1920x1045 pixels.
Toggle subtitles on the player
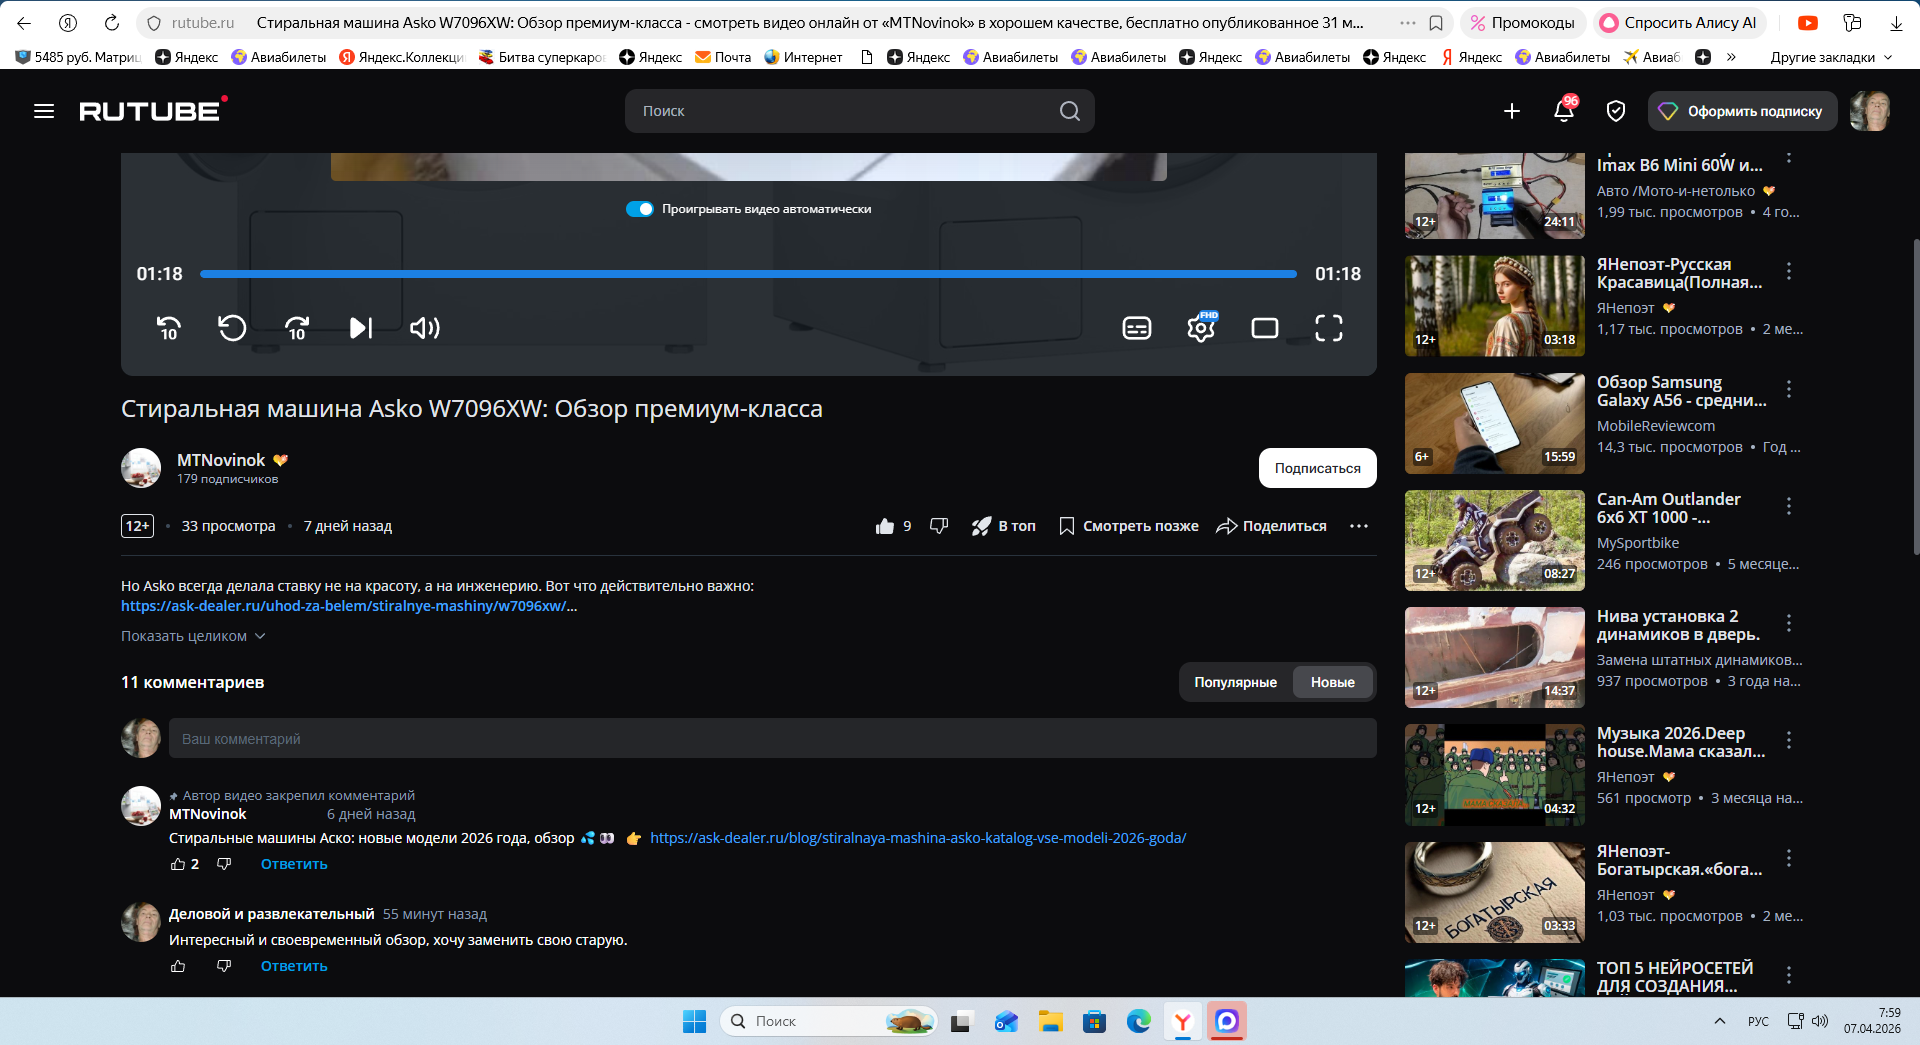(1137, 328)
